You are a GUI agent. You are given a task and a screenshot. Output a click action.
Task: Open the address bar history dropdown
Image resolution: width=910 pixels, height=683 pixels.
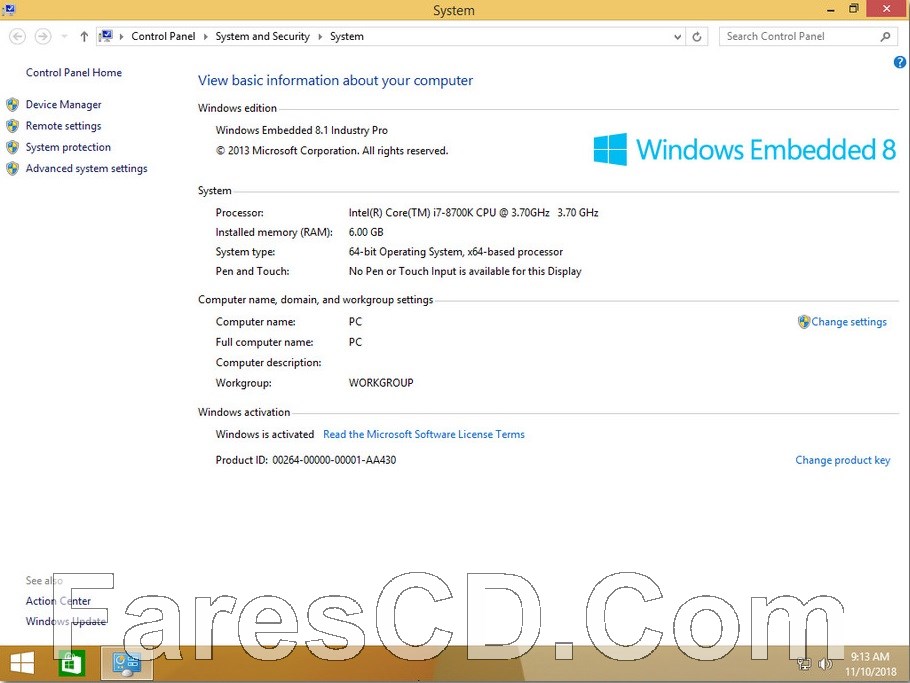(x=677, y=37)
